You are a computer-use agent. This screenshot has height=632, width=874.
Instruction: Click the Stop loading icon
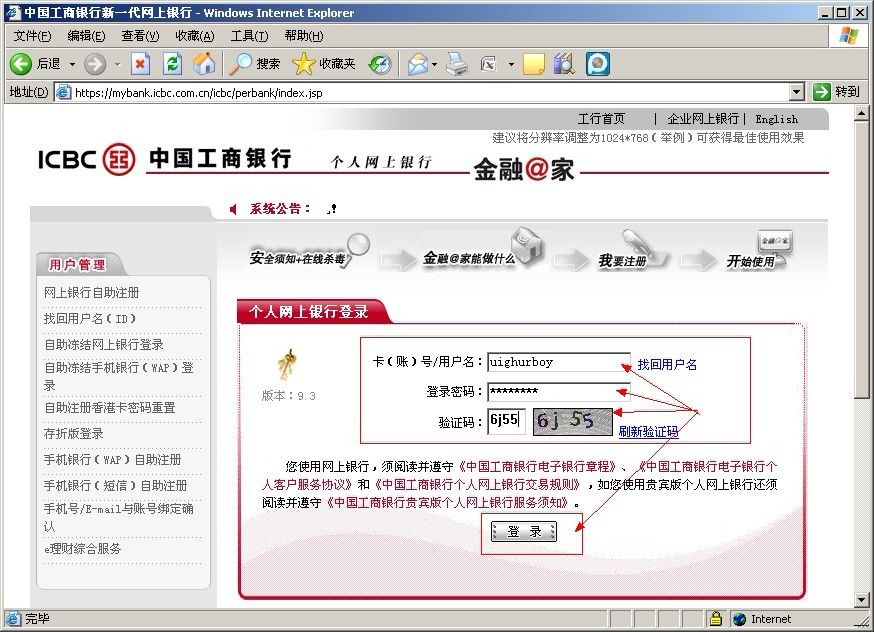(140, 64)
